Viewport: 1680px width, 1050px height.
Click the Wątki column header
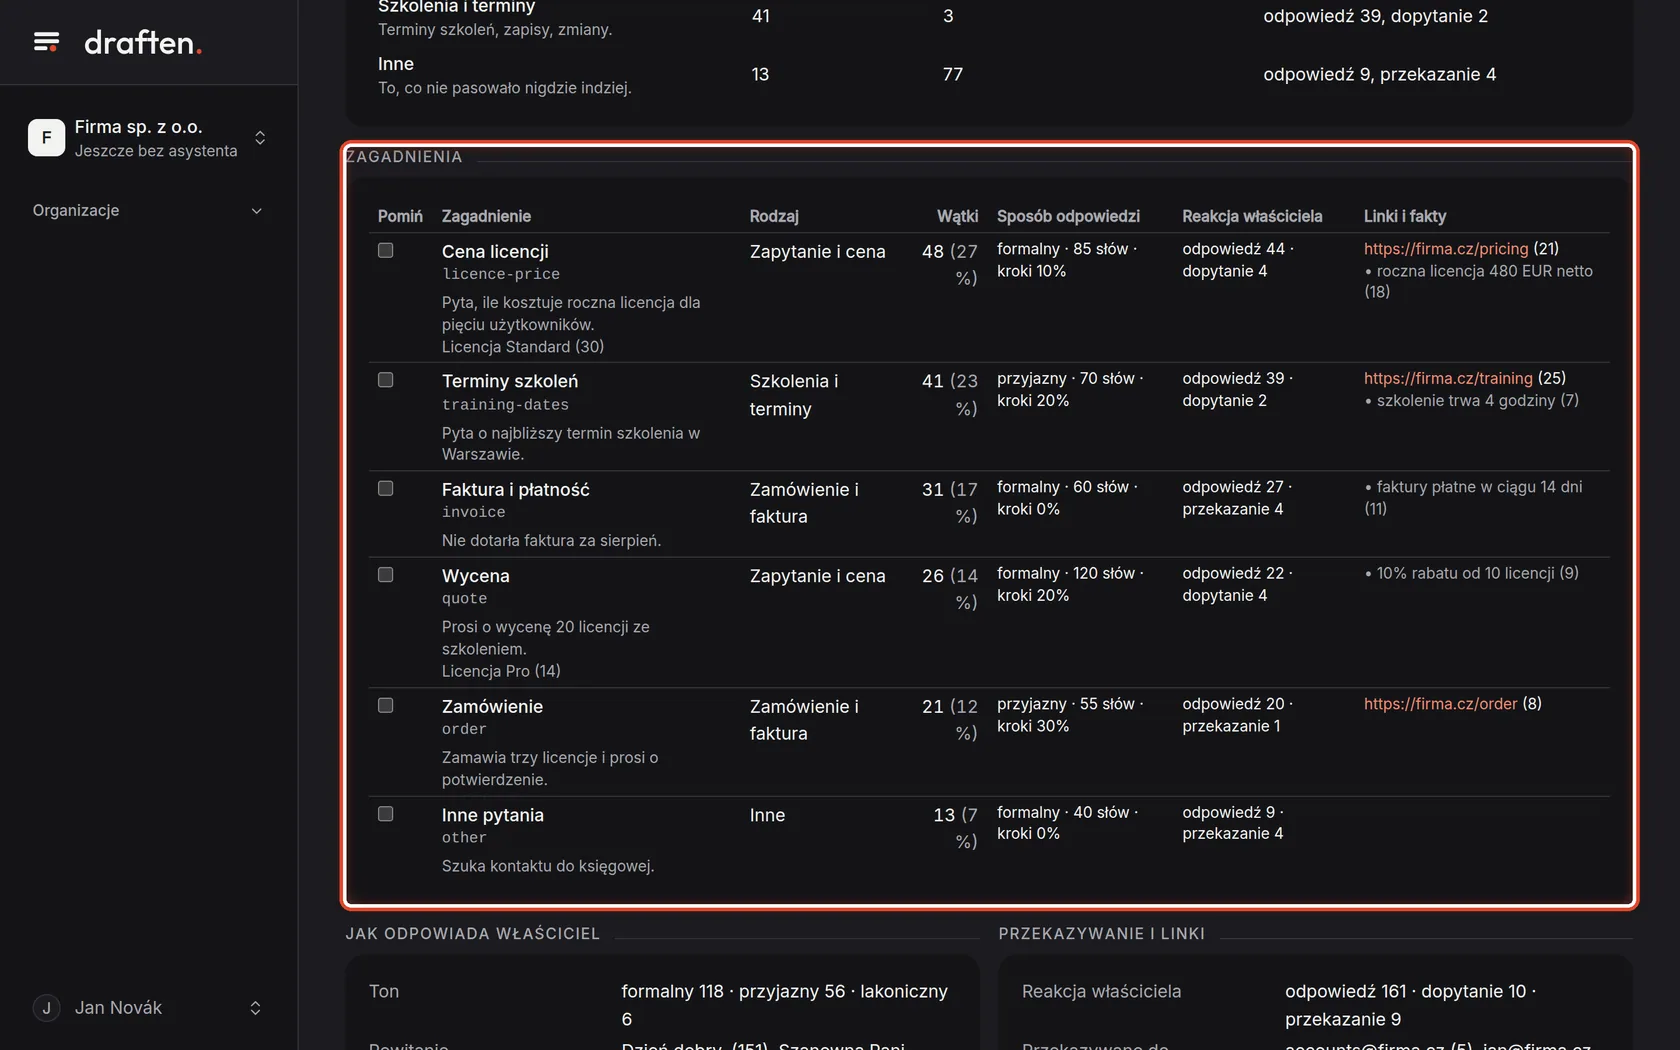click(957, 216)
